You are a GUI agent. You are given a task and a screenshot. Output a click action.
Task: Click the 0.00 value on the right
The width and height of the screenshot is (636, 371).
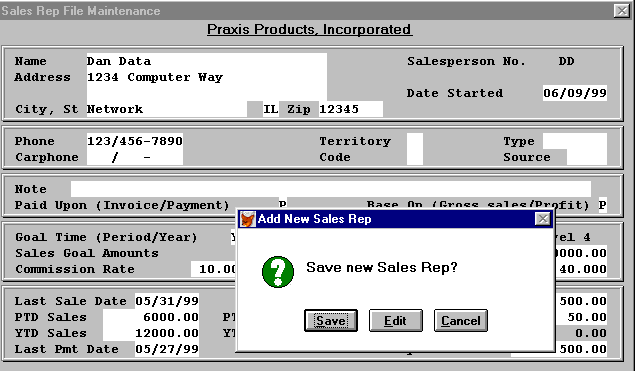click(591, 333)
